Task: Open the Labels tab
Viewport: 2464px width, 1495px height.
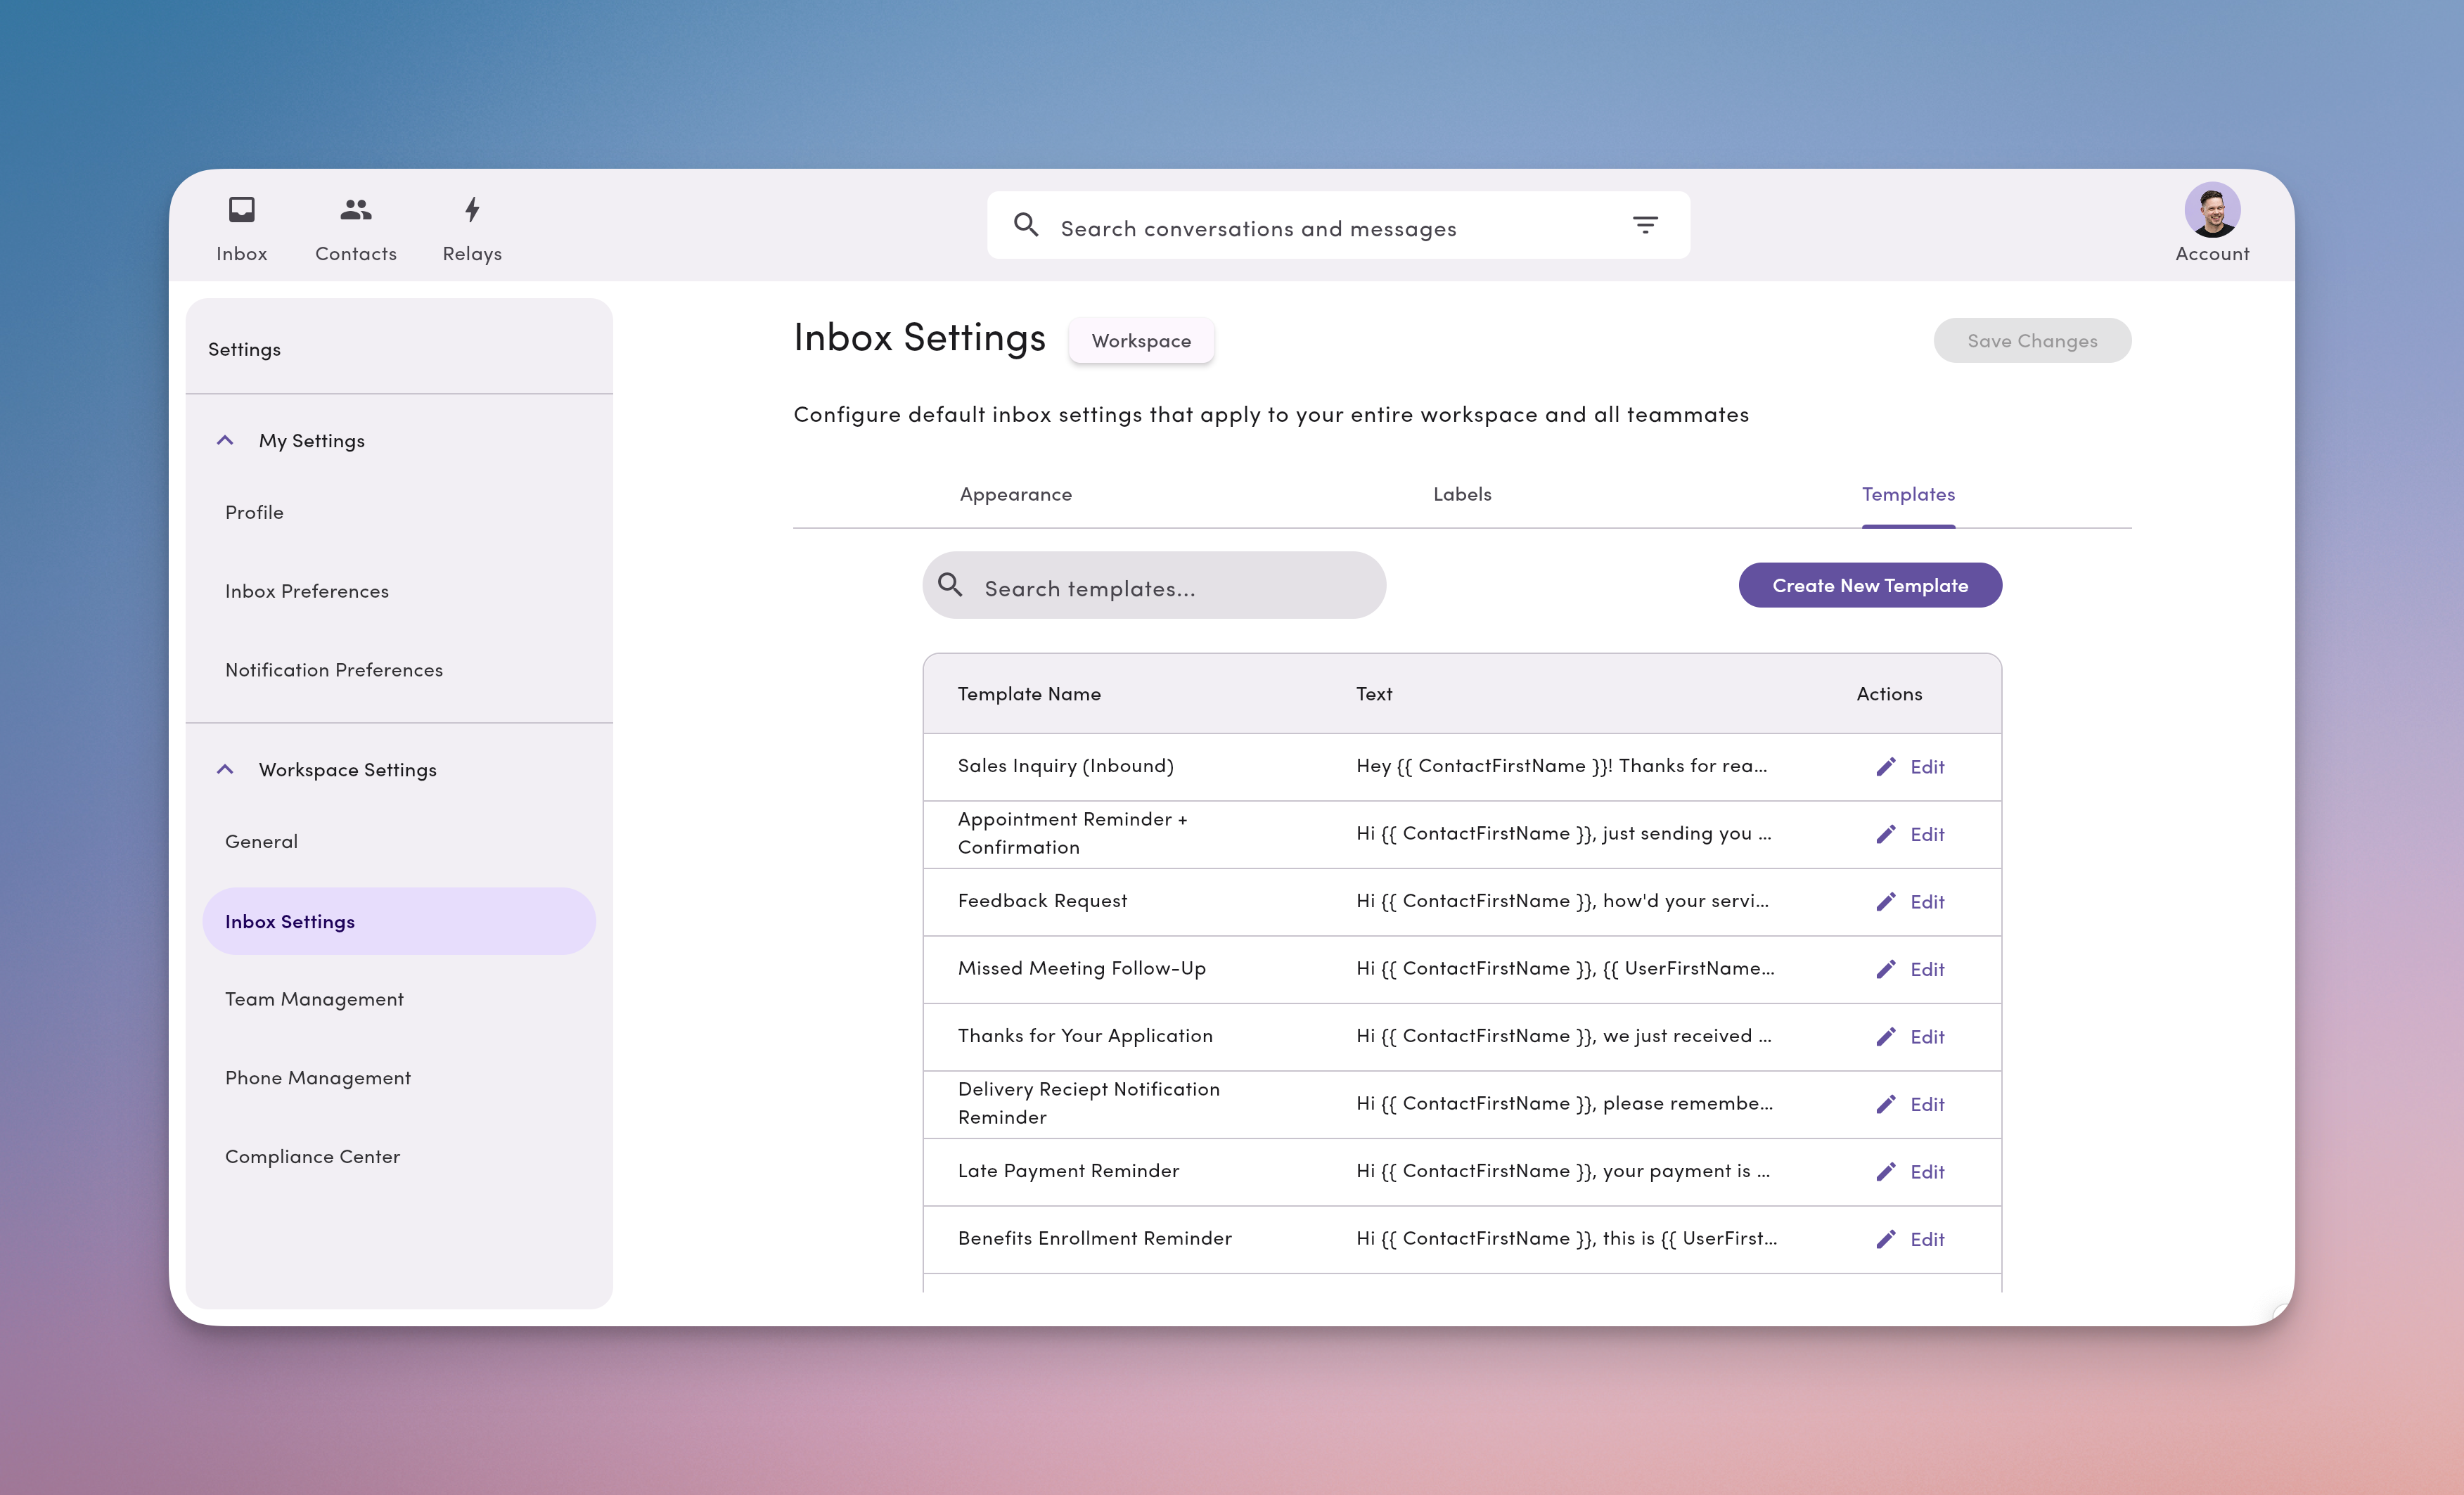Action: (1461, 494)
